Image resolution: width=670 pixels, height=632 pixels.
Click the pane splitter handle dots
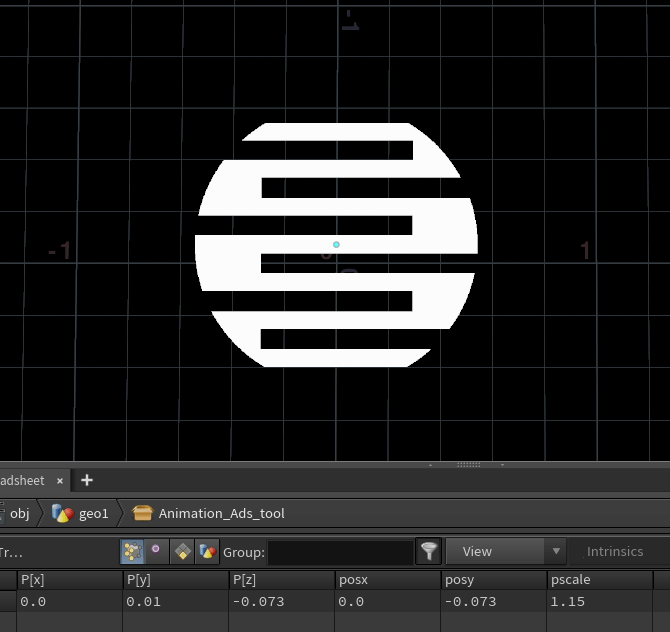pos(468,464)
